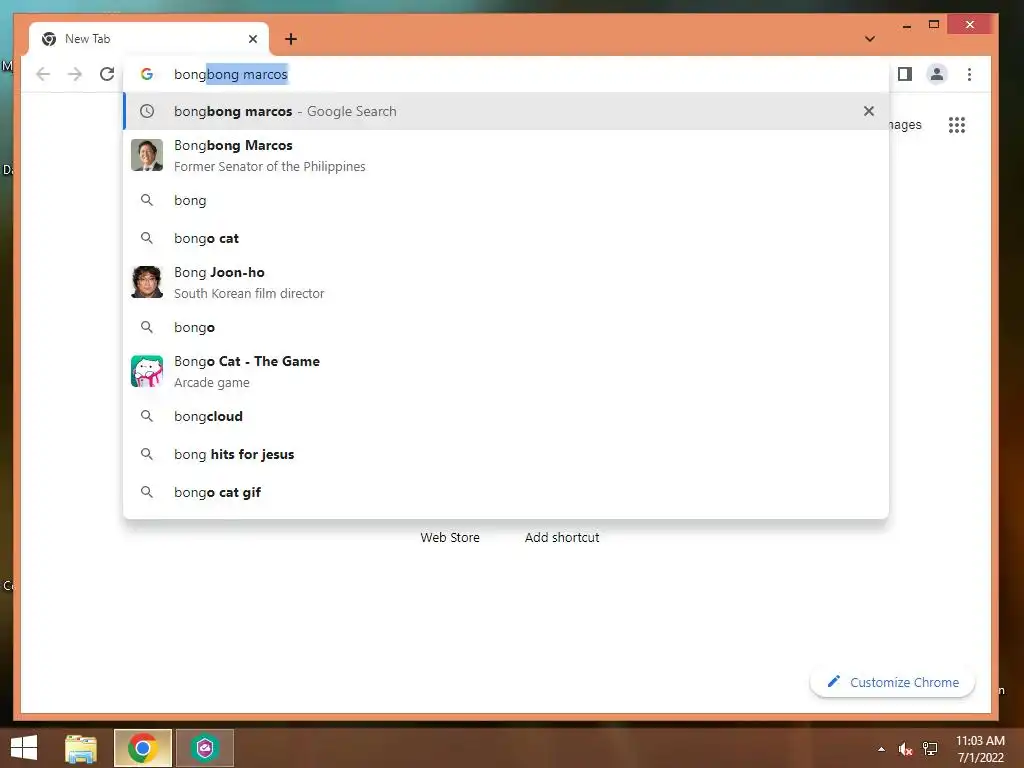Image resolution: width=1024 pixels, height=768 pixels.
Task: Remove the bongbong marcos history suggestion
Action: tap(869, 111)
